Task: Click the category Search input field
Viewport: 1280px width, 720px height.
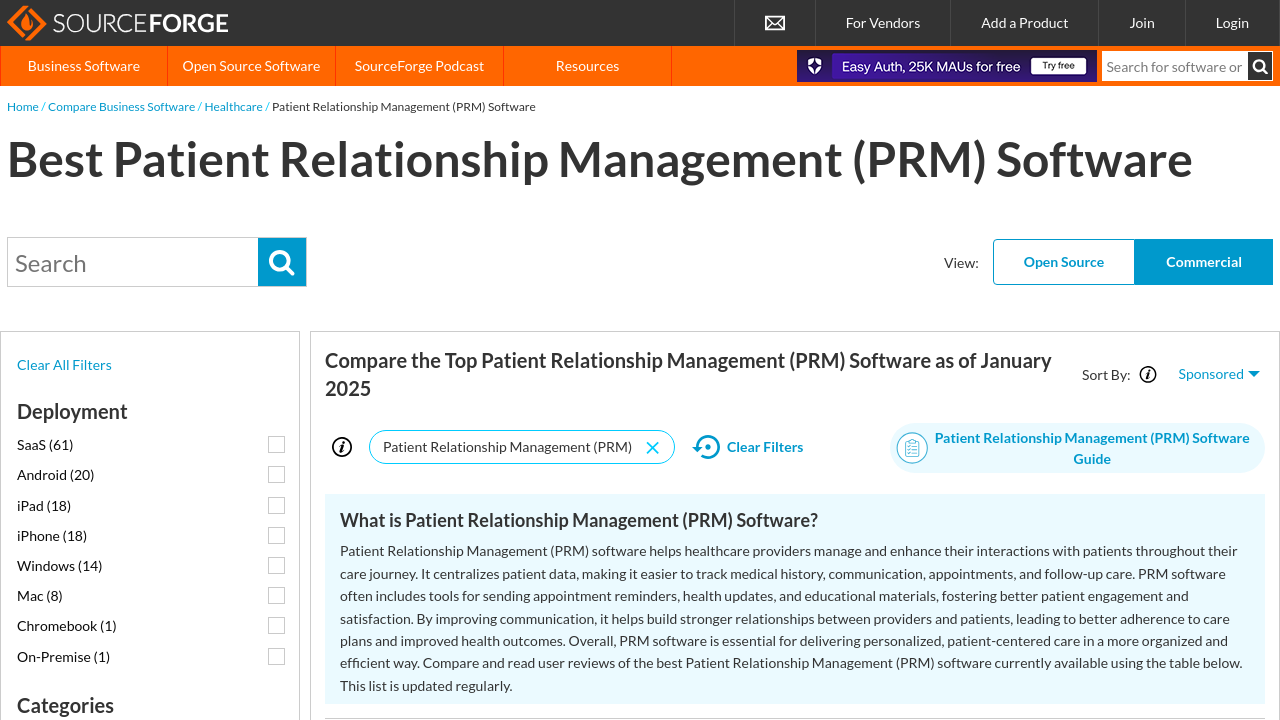Action: pyautogui.click(x=133, y=263)
